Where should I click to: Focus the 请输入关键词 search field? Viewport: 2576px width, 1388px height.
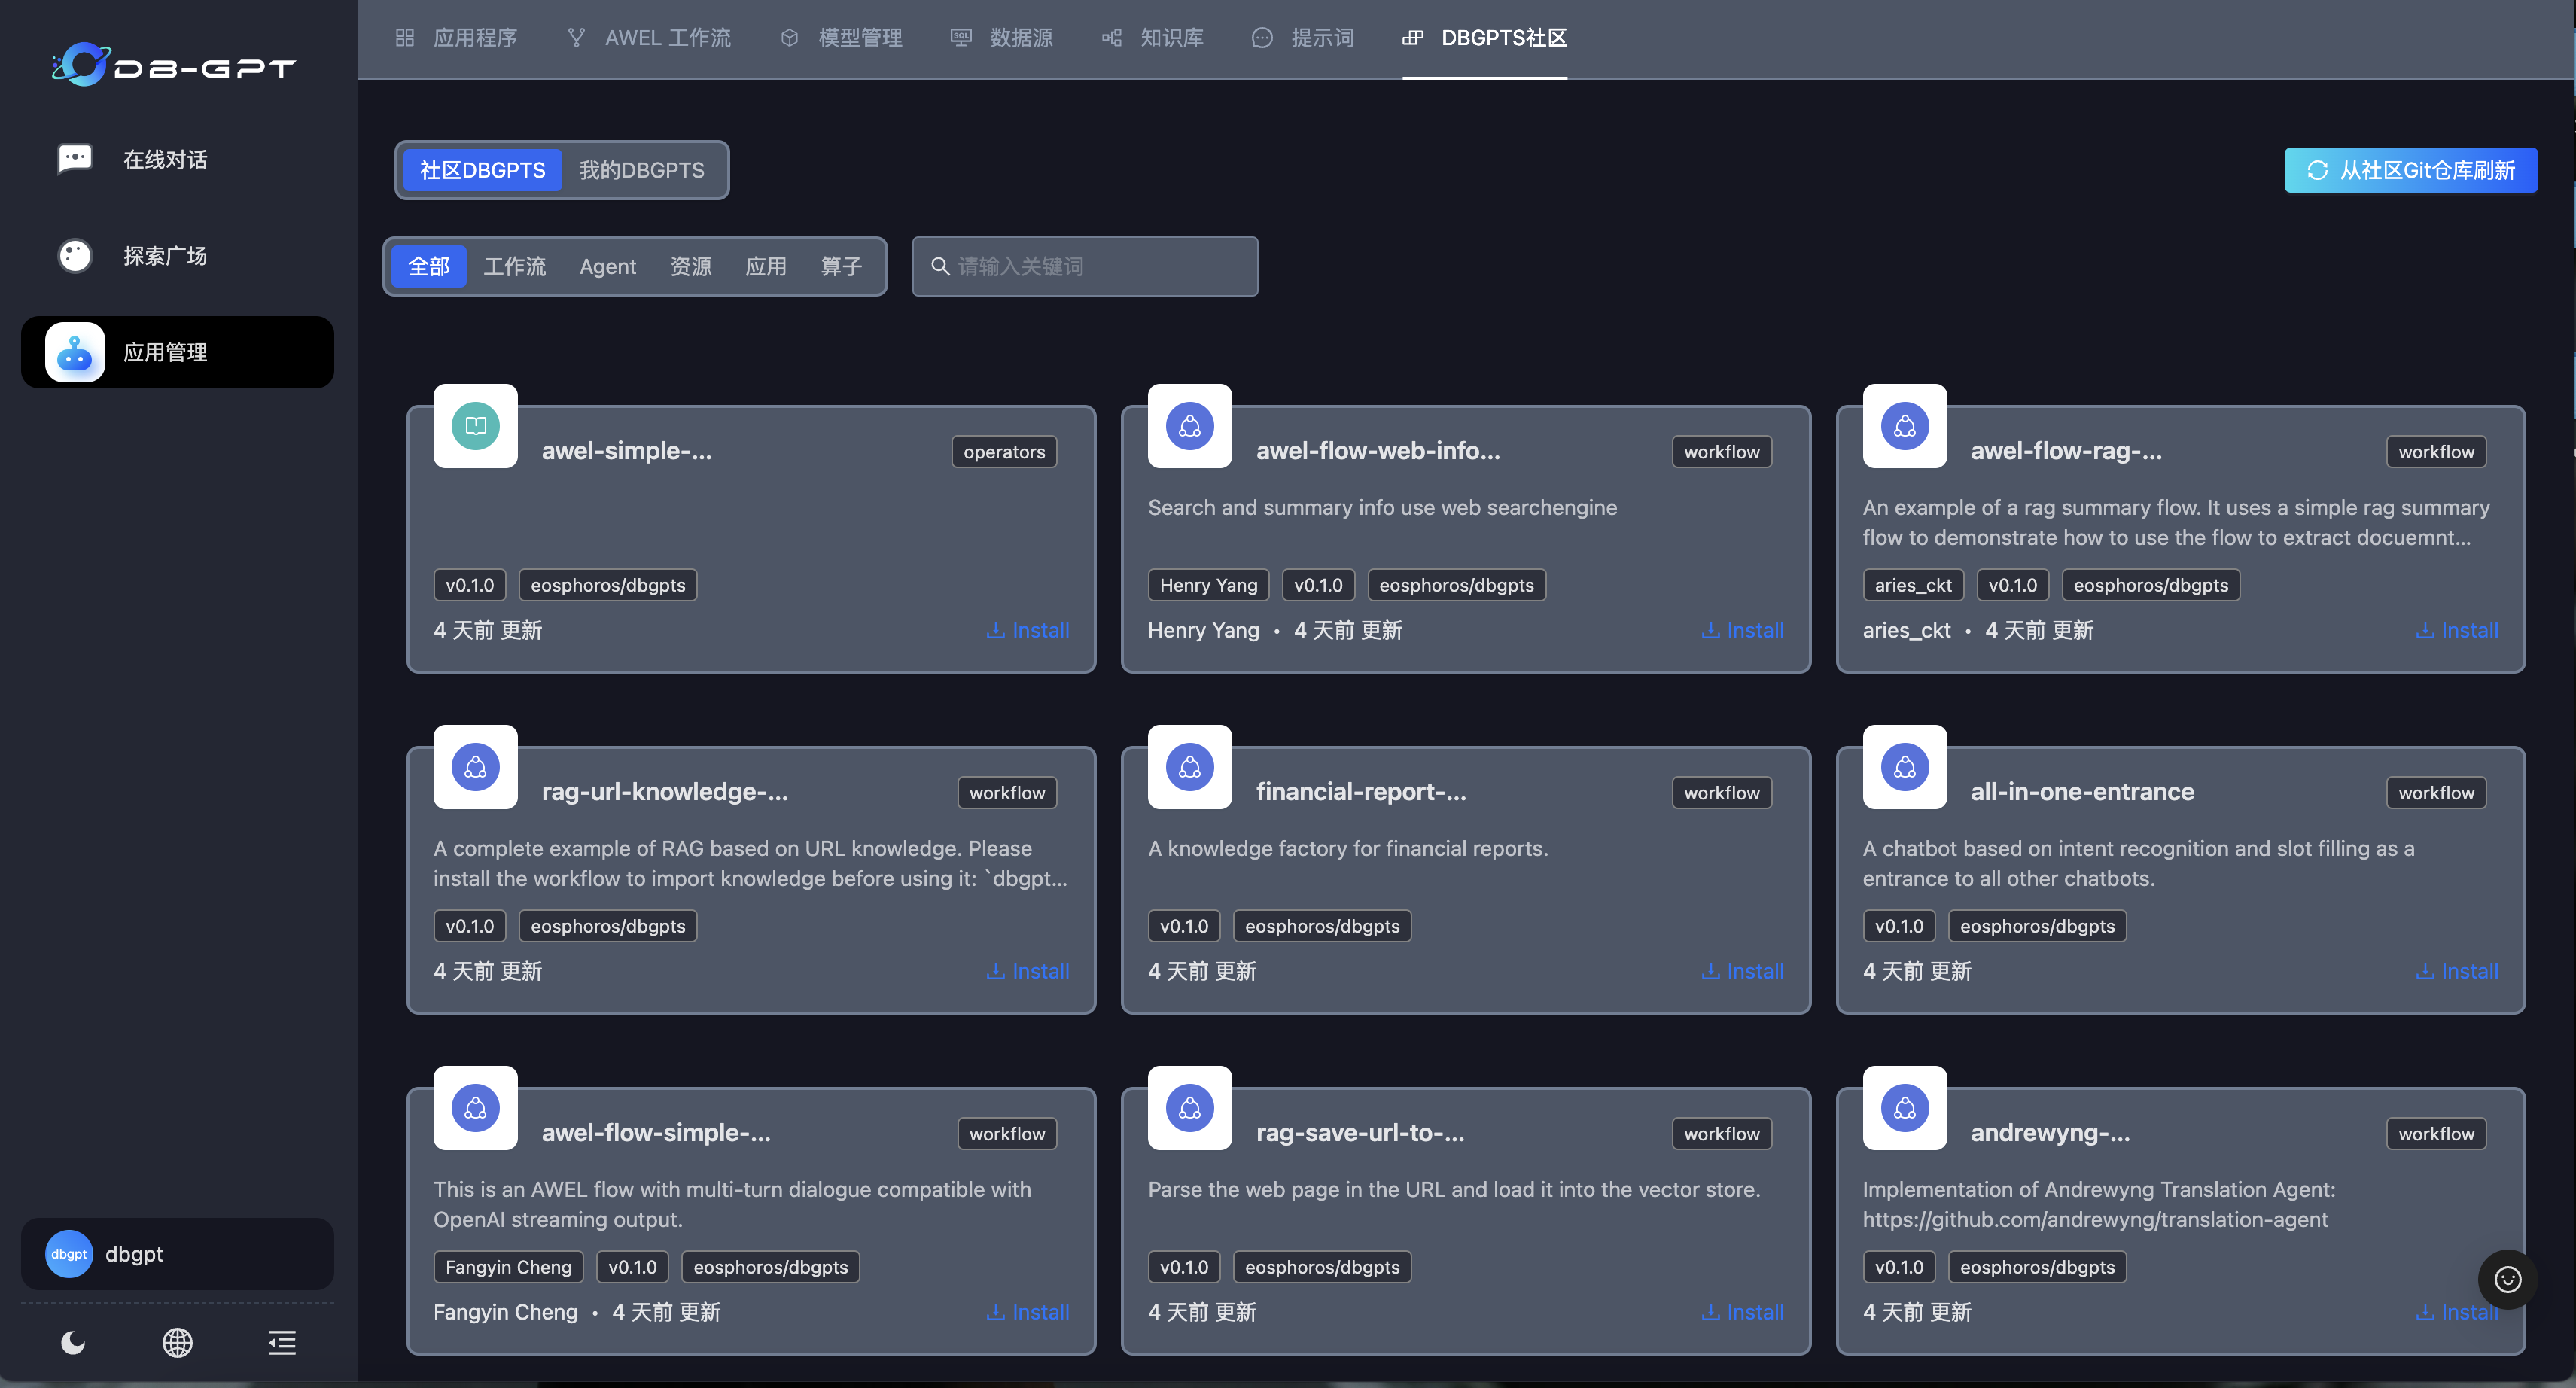click(1085, 266)
